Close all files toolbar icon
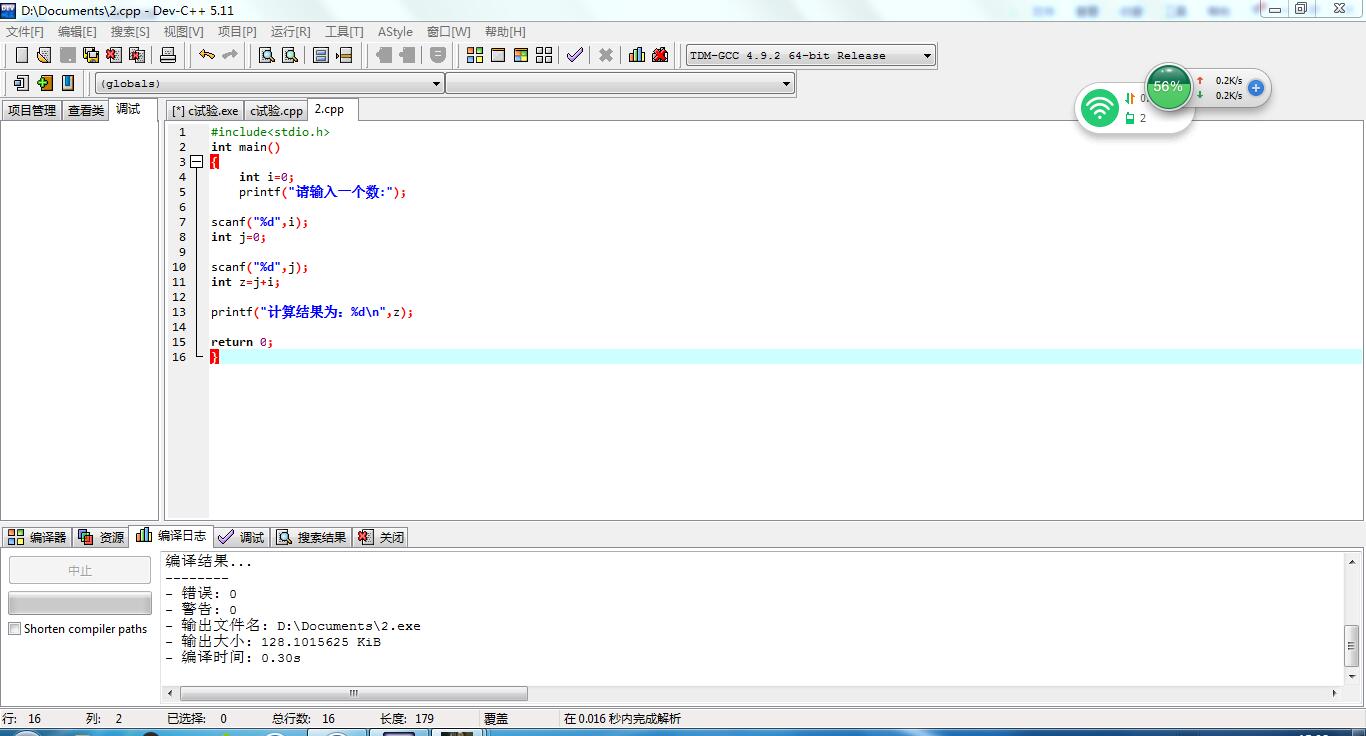This screenshot has height=736, width=1366. (x=137, y=55)
